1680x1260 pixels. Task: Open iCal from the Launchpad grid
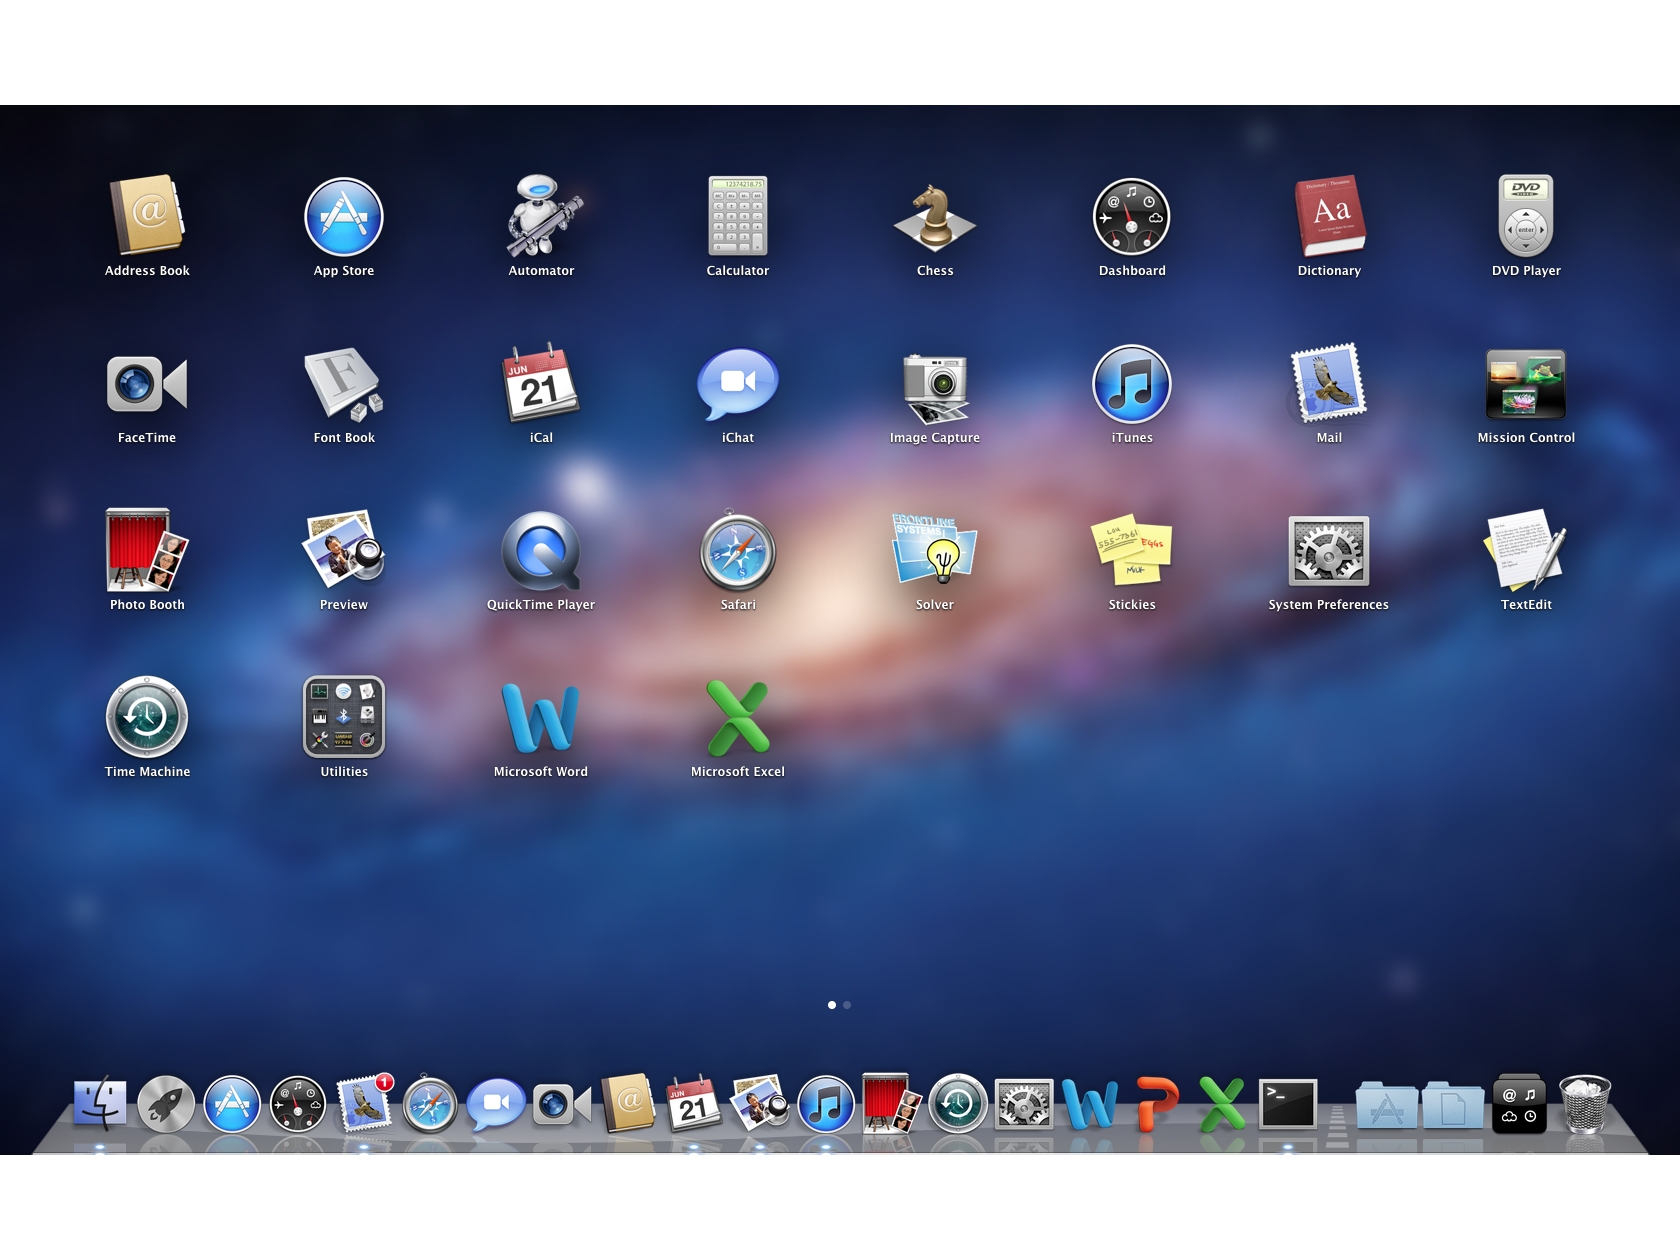pyautogui.click(x=541, y=384)
